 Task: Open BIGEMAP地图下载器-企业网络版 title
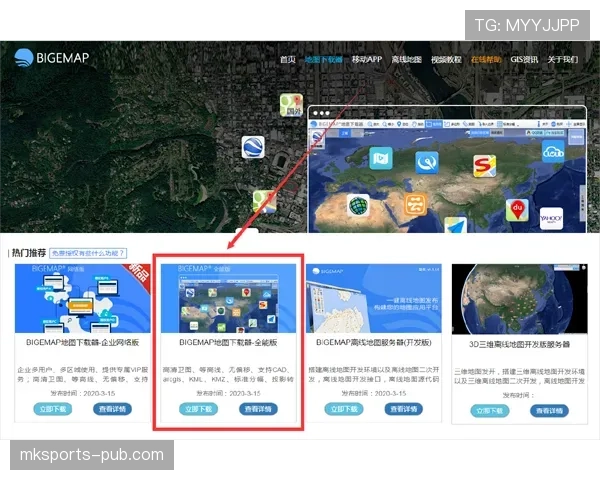coord(83,343)
